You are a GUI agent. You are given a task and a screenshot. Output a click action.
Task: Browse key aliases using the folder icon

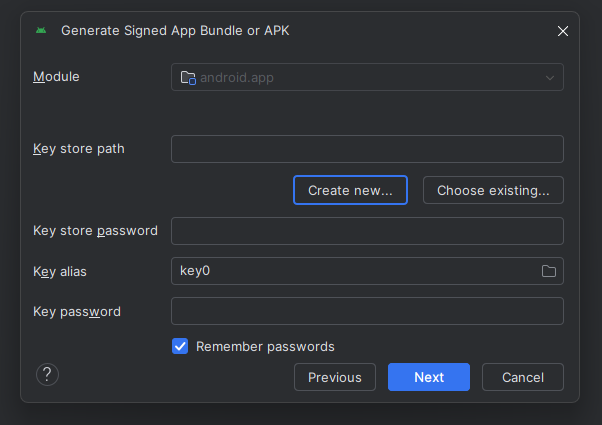[x=548, y=271]
